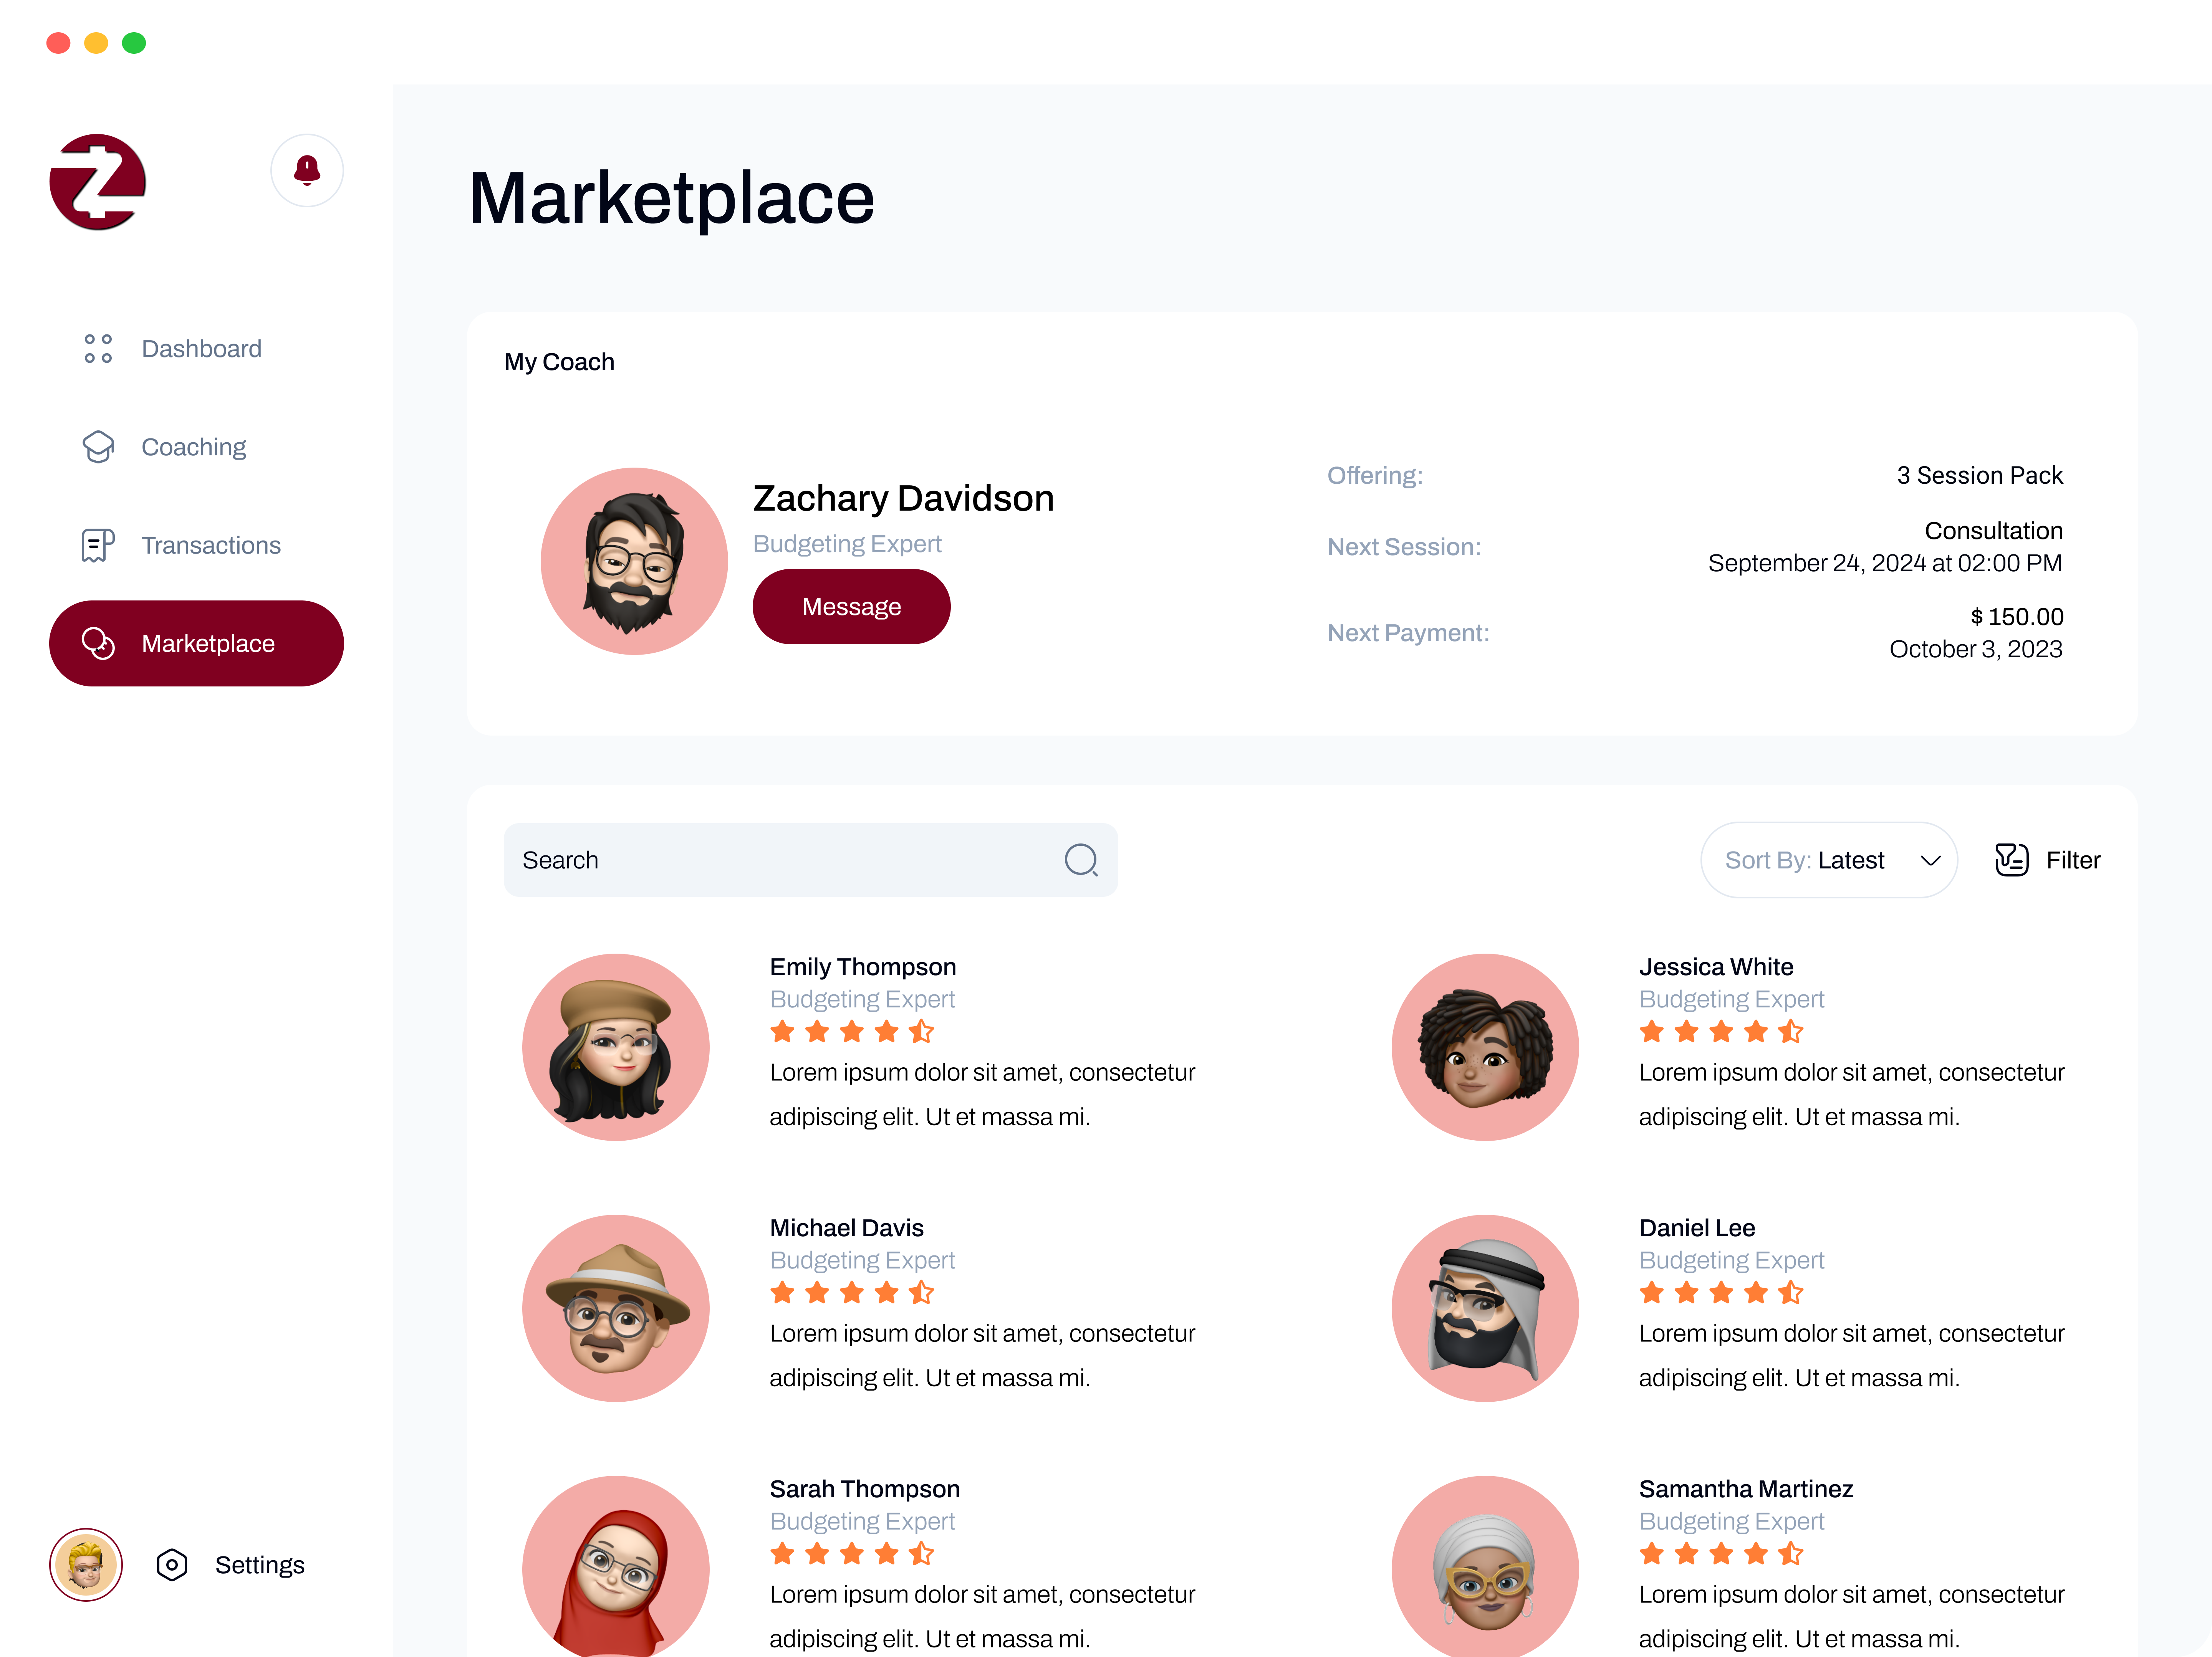Open the user profile avatar in sidebar
This screenshot has height=1657, width=2212.
[86, 1565]
